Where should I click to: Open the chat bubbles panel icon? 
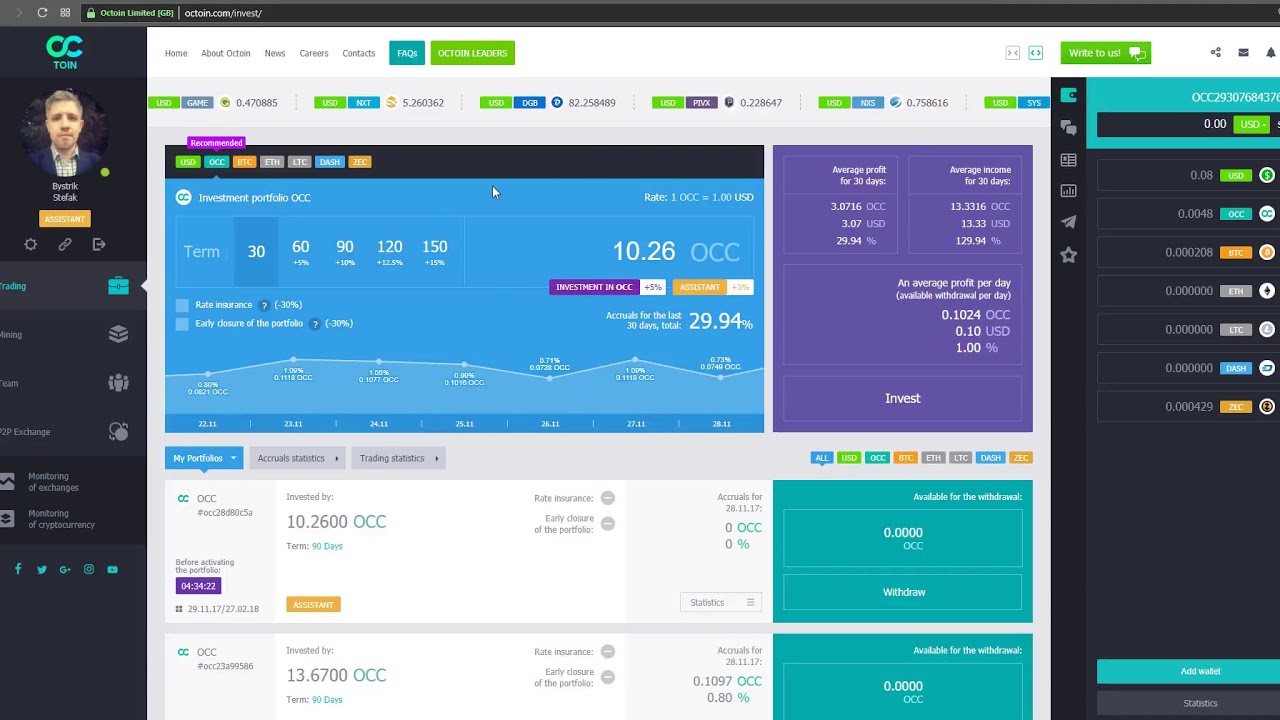[x=1069, y=128]
